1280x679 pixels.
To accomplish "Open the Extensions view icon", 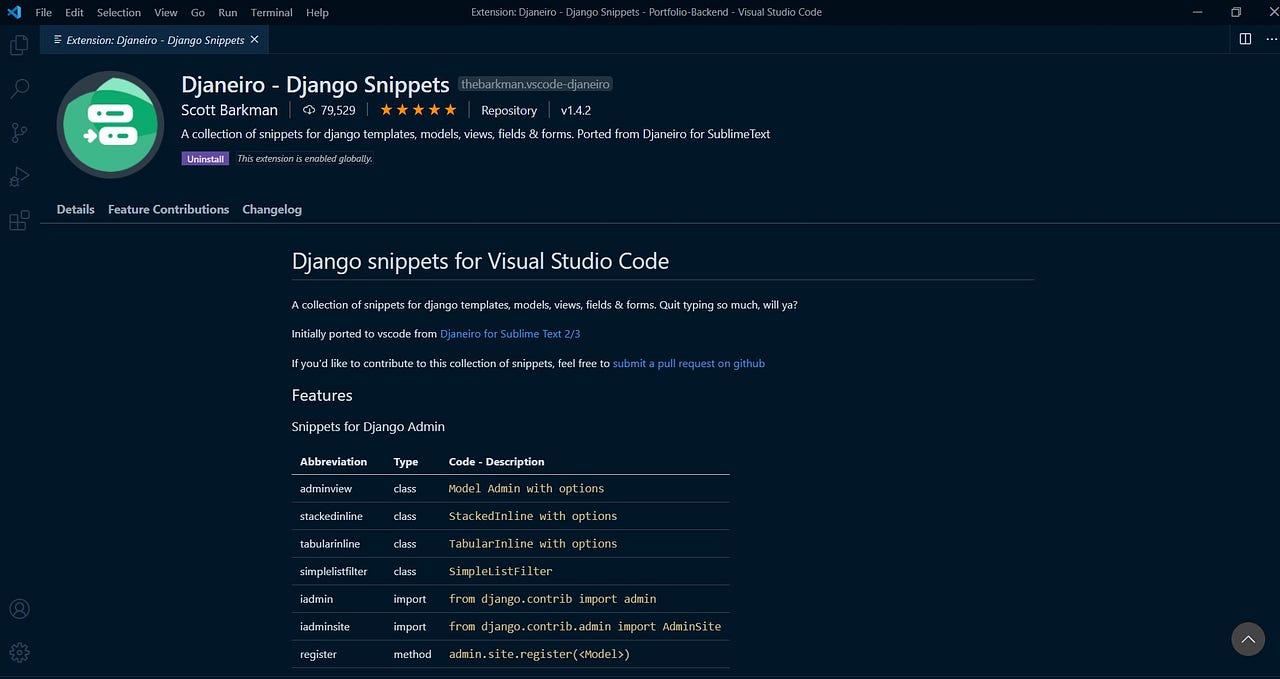I will tap(18, 220).
